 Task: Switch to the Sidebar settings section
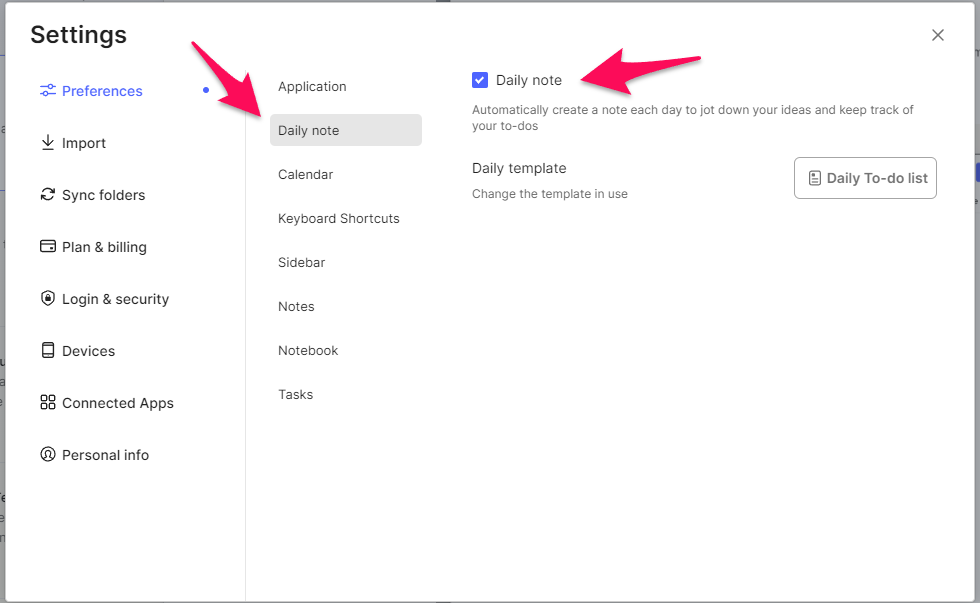(x=301, y=262)
